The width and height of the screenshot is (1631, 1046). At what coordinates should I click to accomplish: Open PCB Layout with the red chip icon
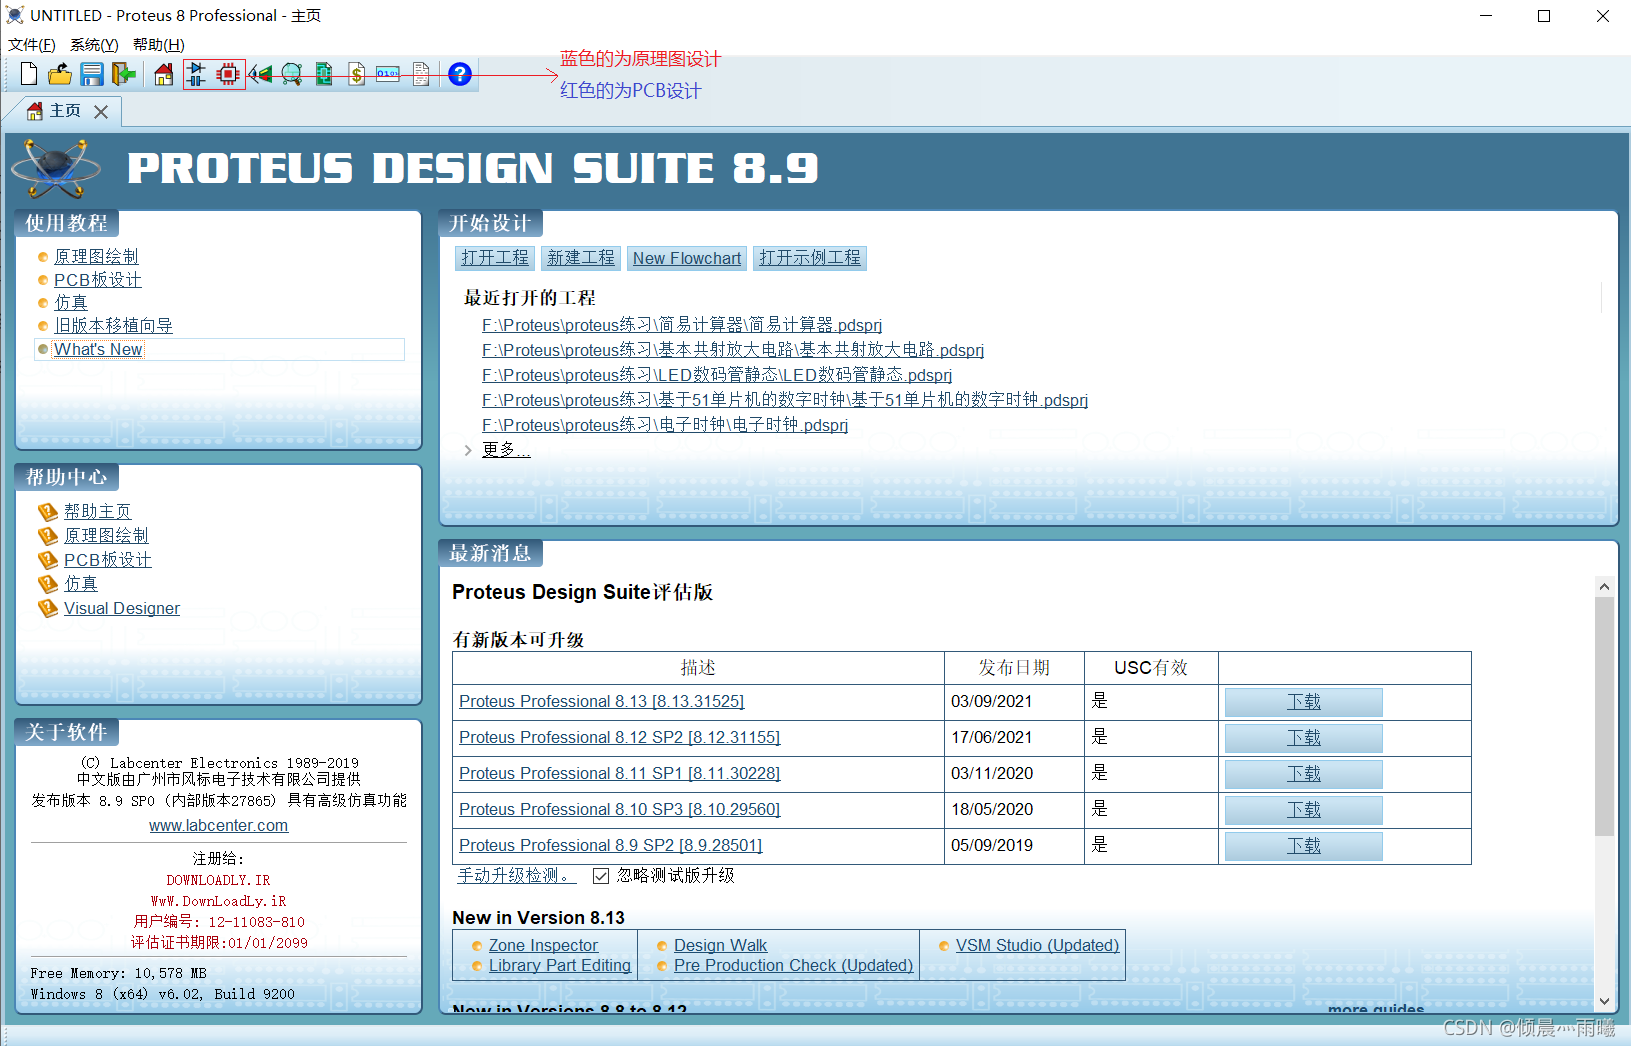[x=229, y=74]
